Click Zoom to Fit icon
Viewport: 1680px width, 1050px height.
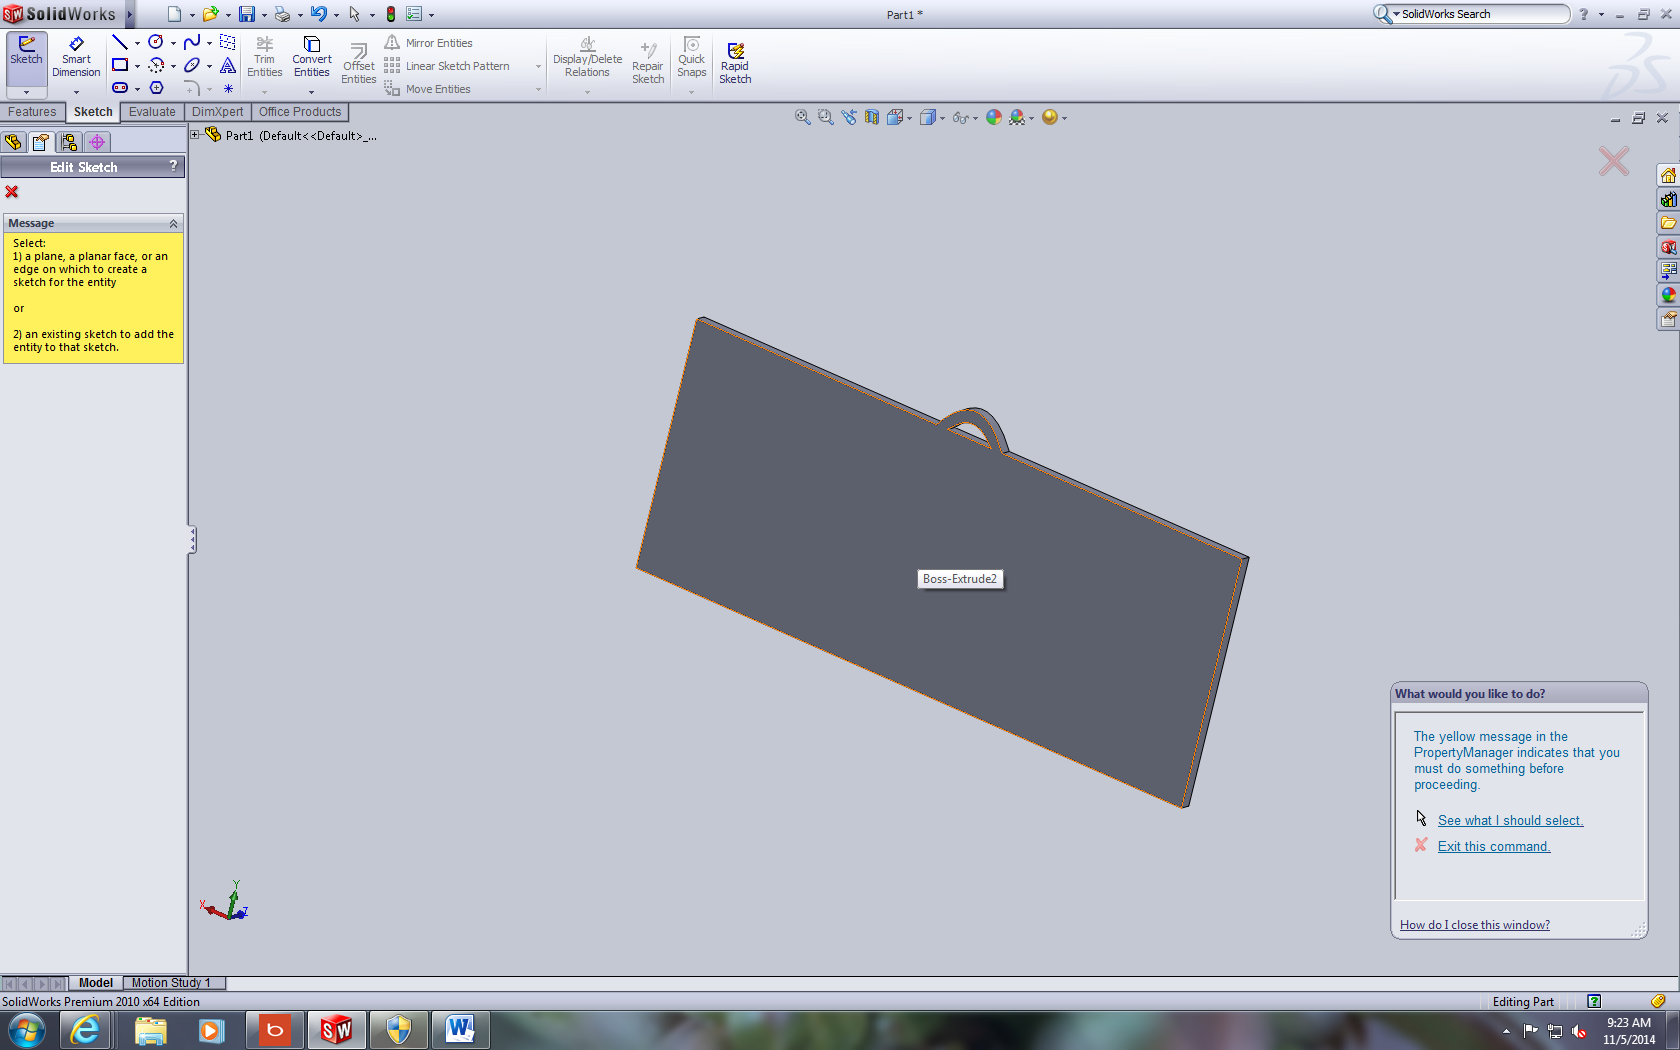coord(802,117)
